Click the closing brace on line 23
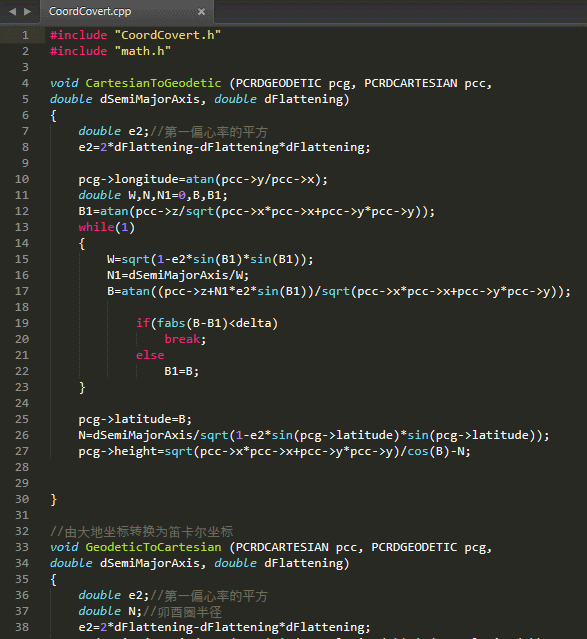 click(82, 387)
